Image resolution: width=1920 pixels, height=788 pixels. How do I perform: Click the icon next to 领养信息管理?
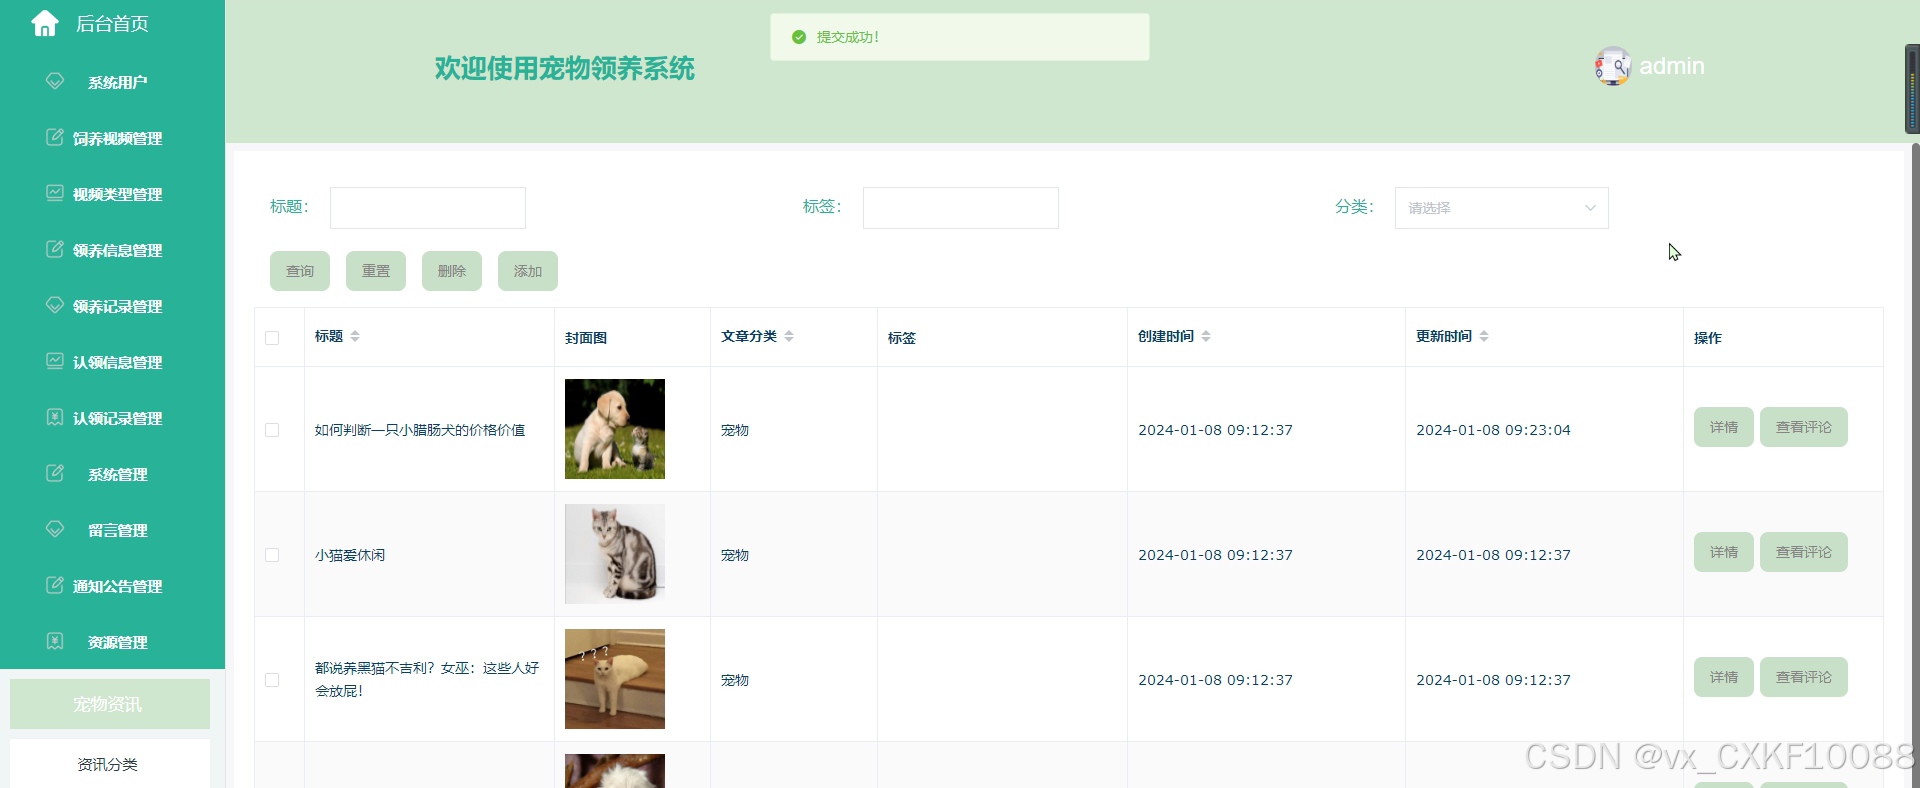tap(55, 249)
